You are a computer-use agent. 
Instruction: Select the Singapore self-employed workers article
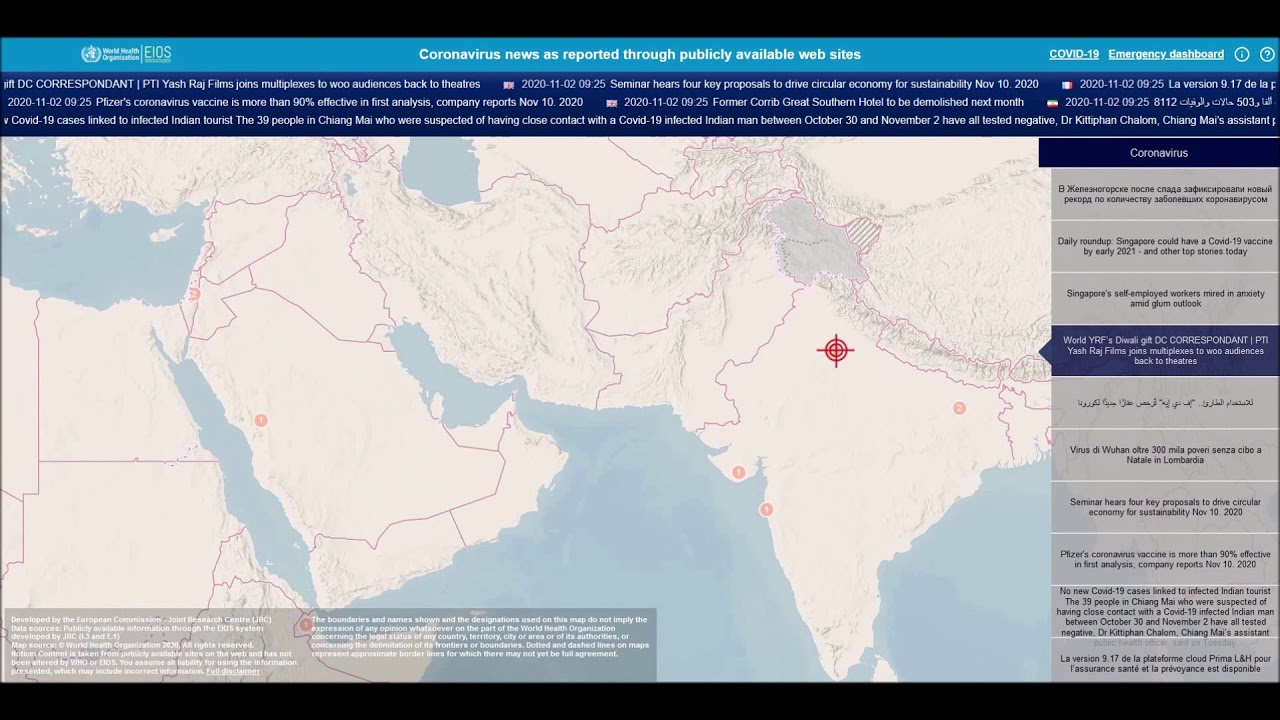pyautogui.click(x=1165, y=298)
